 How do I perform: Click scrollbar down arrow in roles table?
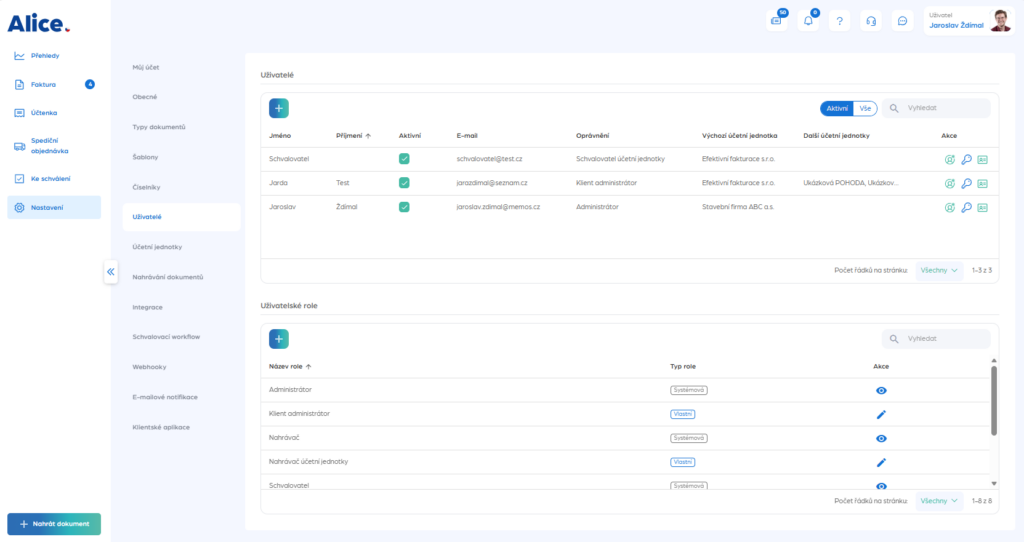click(994, 484)
